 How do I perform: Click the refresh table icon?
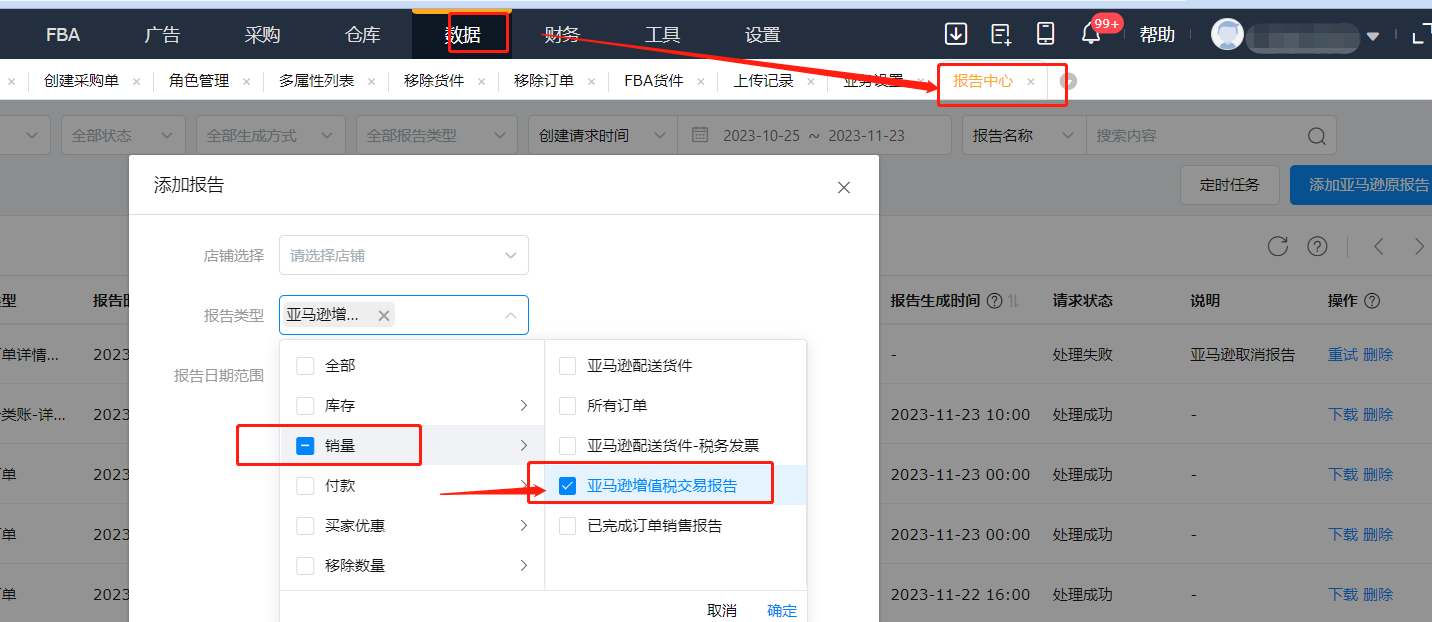pos(1277,246)
